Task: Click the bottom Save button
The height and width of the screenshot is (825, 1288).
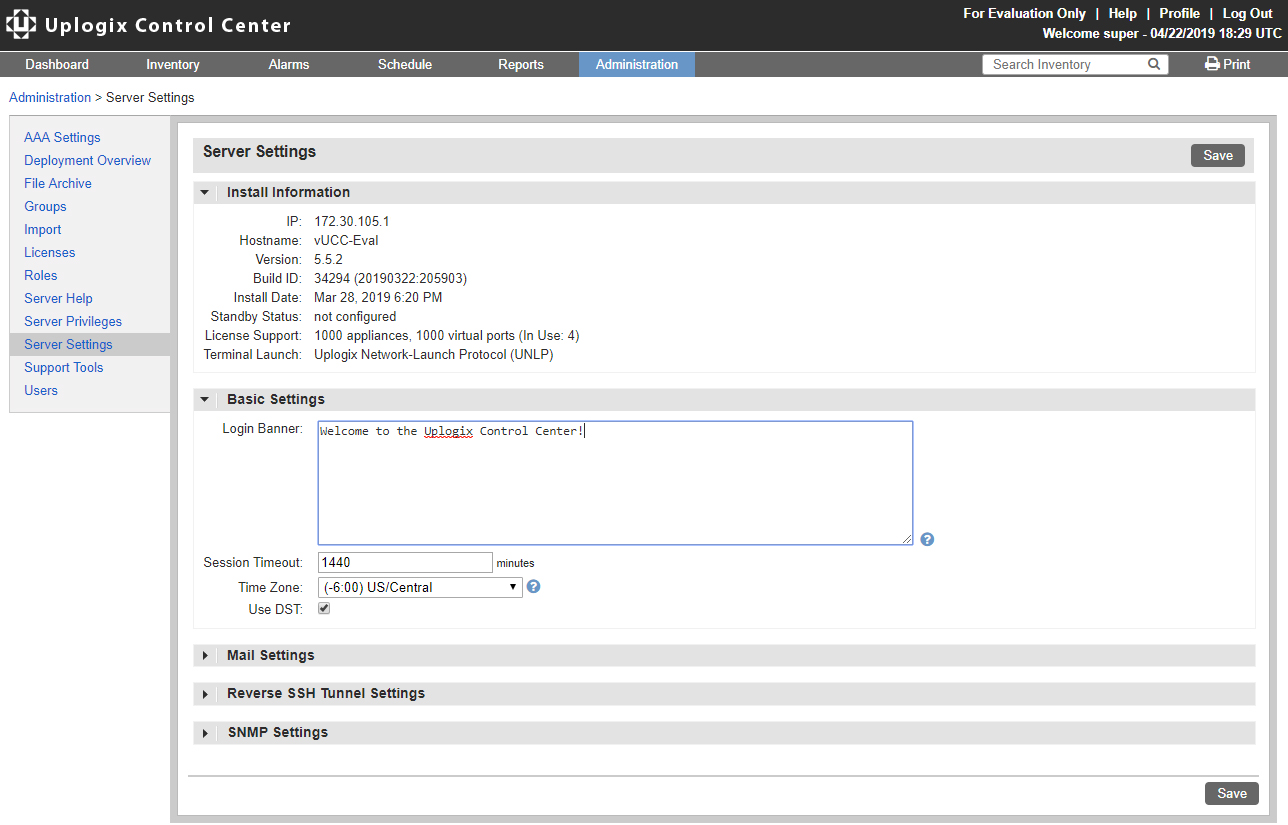Action: 1232,793
